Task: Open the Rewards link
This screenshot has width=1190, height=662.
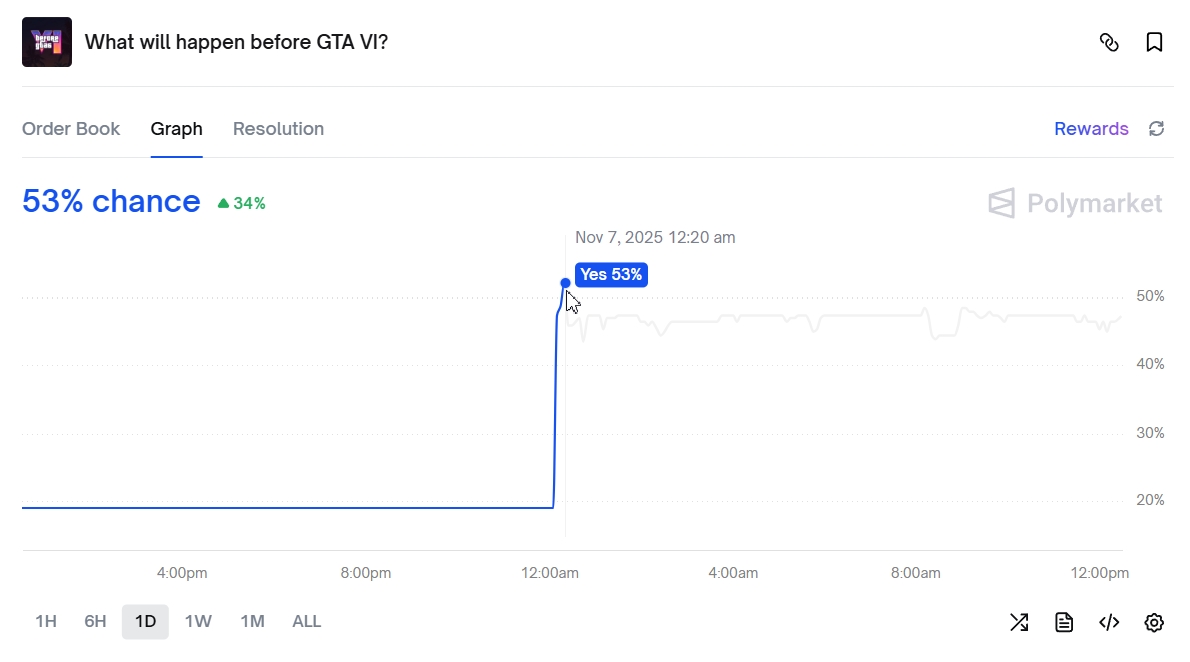Action: (x=1091, y=128)
